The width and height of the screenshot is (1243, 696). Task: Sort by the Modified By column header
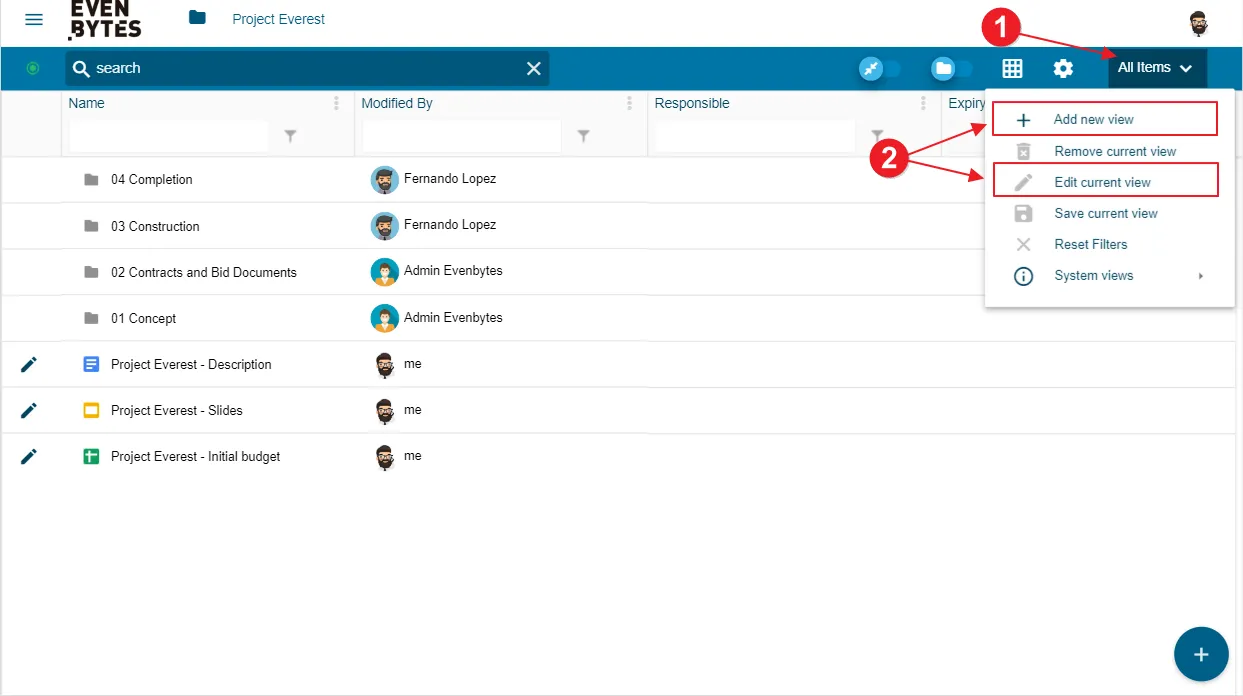tap(397, 103)
